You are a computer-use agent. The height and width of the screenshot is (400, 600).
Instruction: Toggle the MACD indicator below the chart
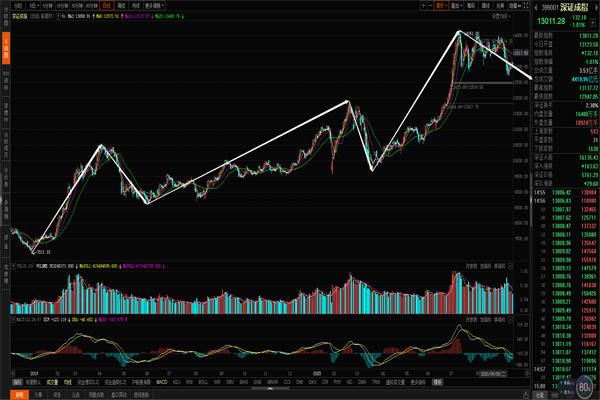[x=160, y=381]
